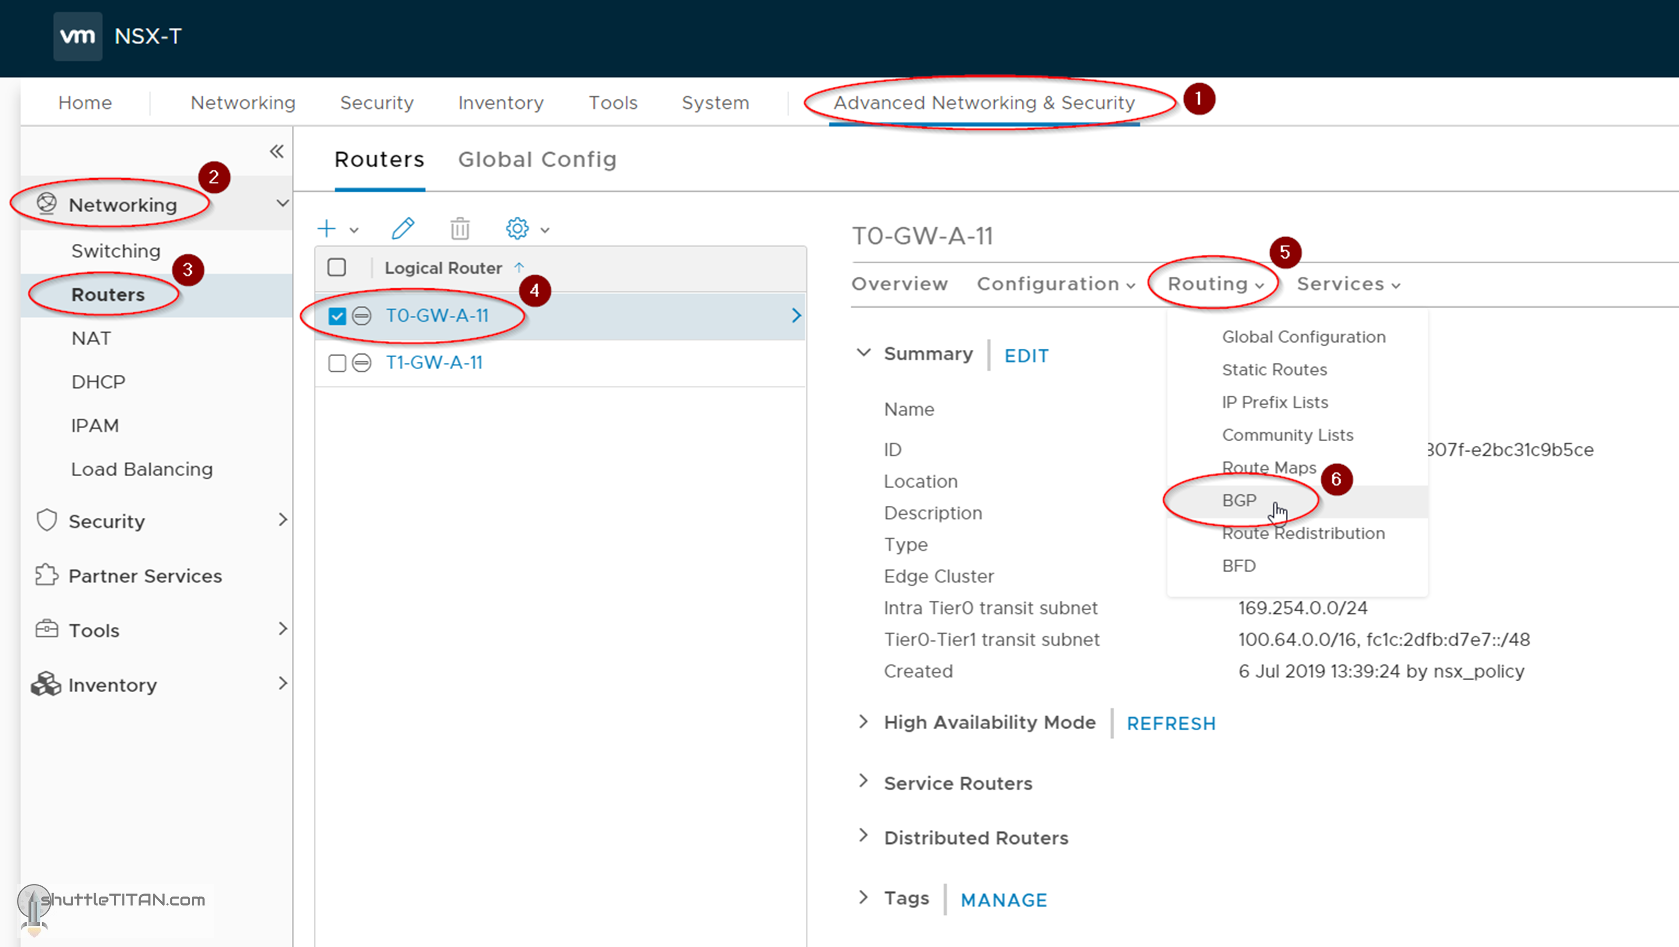This screenshot has width=1679, height=947.
Task: Uncheck the T0-GW-A-11 checkbox
Action: coord(337,315)
